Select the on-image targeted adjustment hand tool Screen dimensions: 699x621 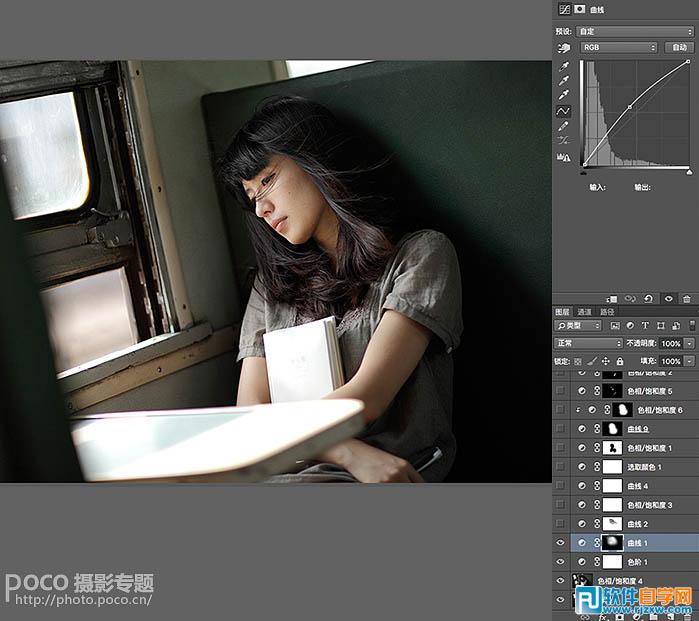coord(564,48)
